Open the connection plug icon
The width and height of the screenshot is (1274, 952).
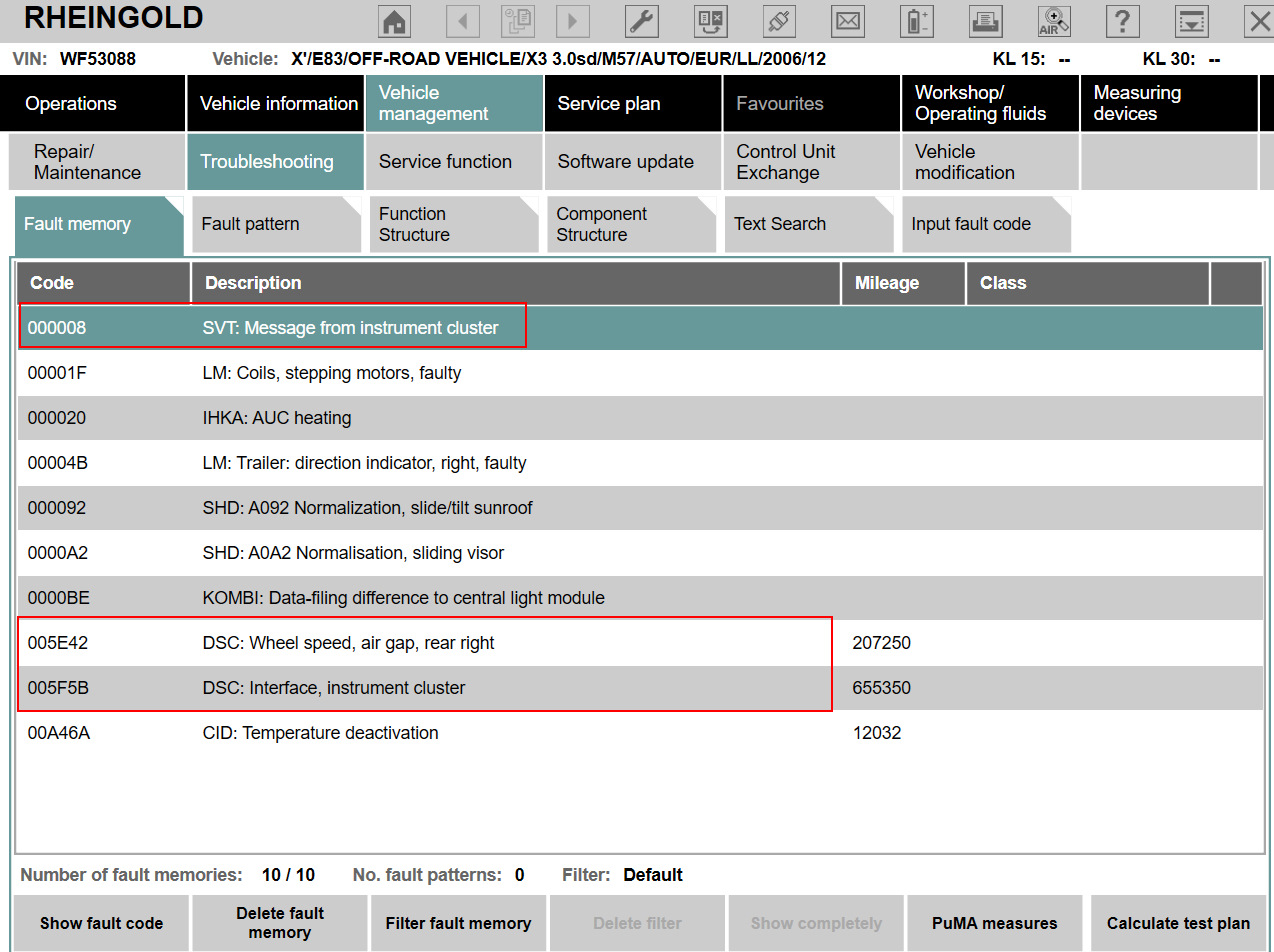point(779,21)
